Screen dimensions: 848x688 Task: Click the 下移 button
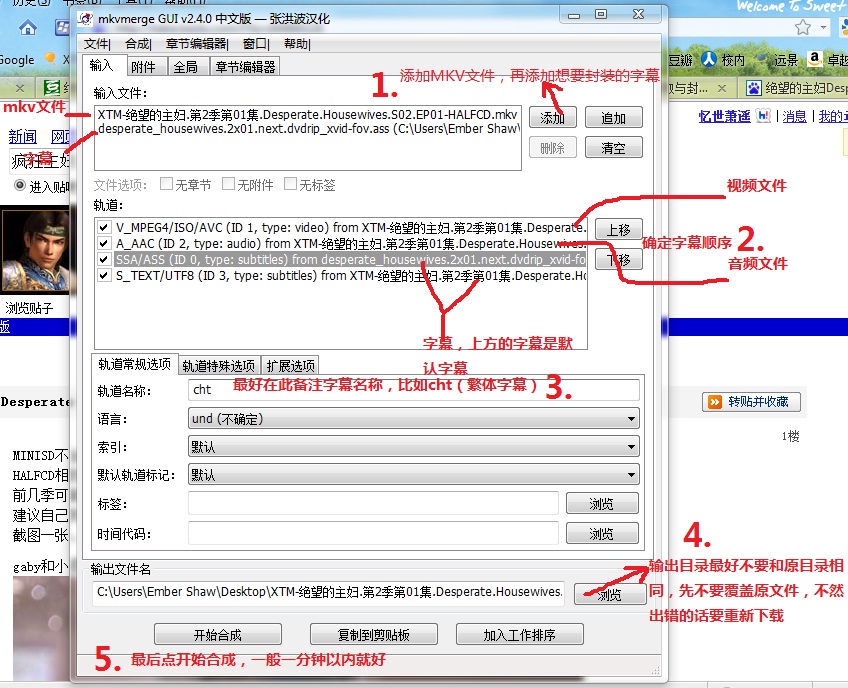tap(619, 260)
